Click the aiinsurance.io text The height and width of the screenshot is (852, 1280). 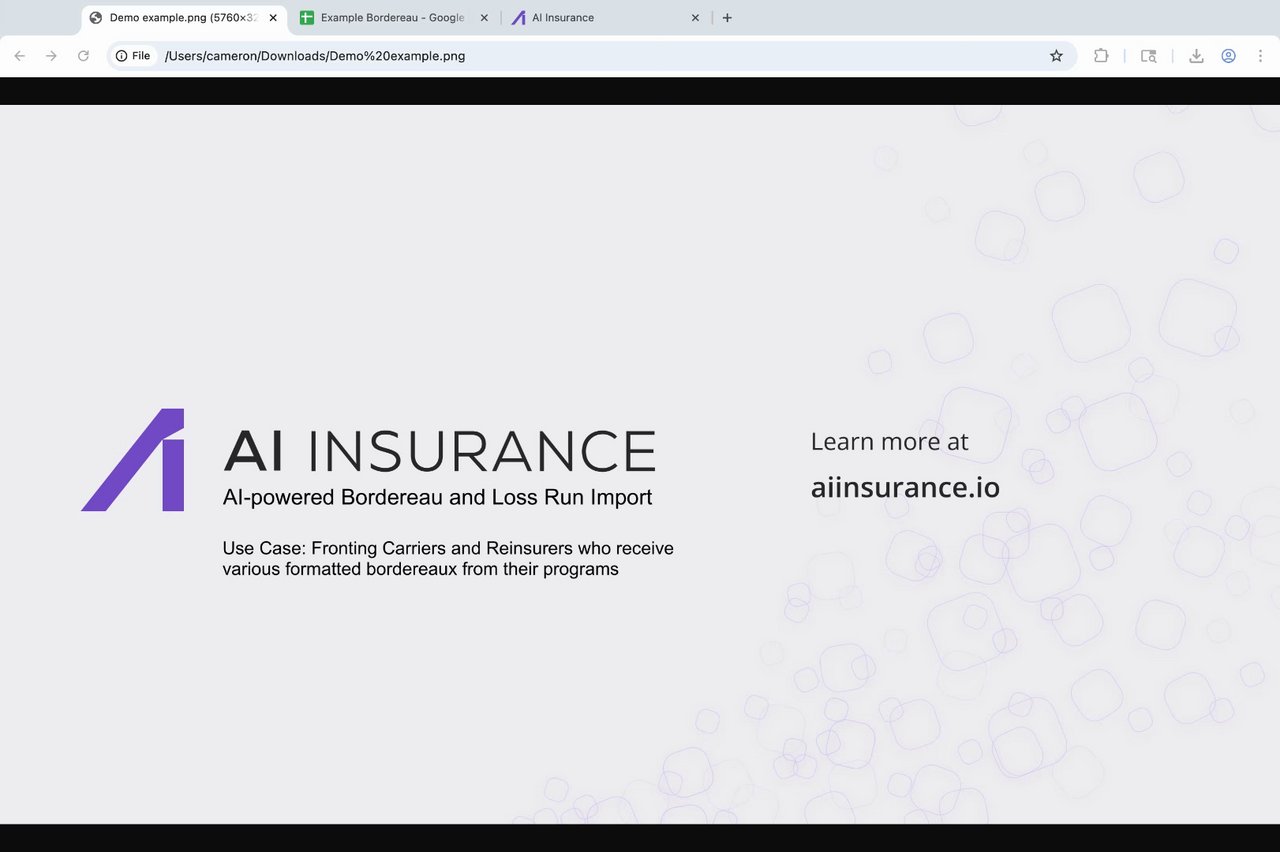pyautogui.click(x=905, y=487)
